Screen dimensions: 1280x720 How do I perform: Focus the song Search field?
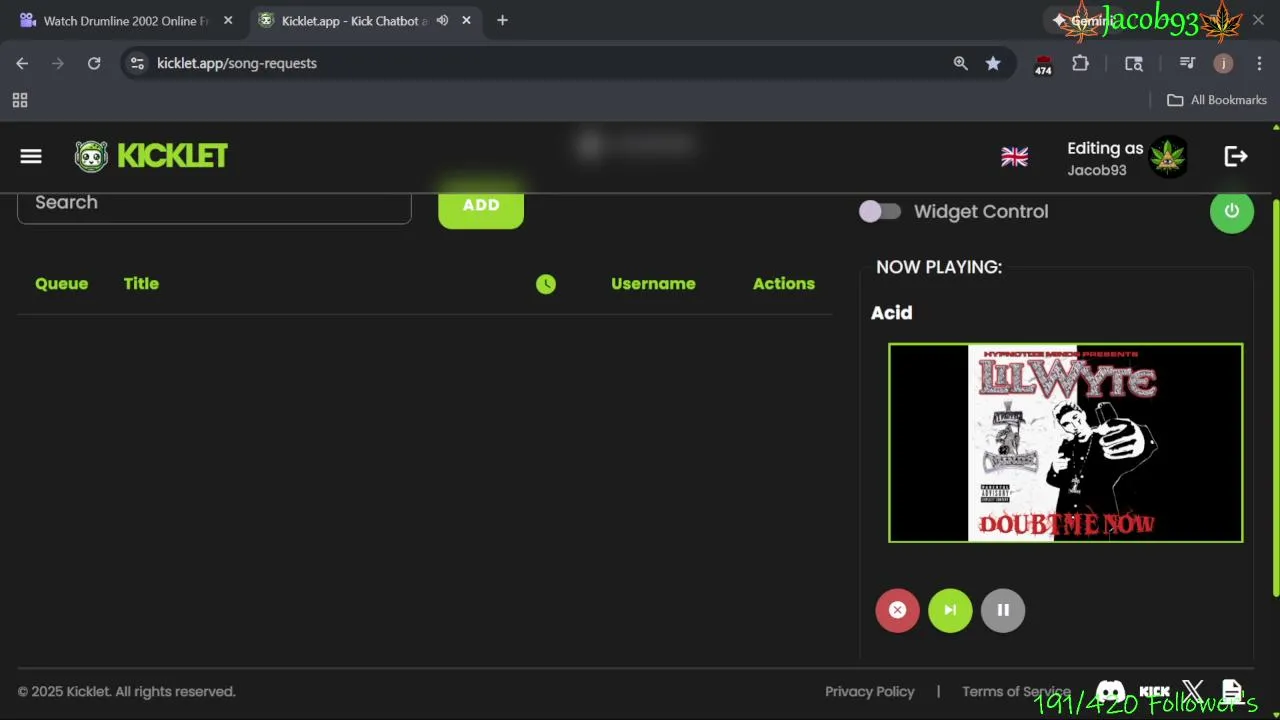pos(214,204)
